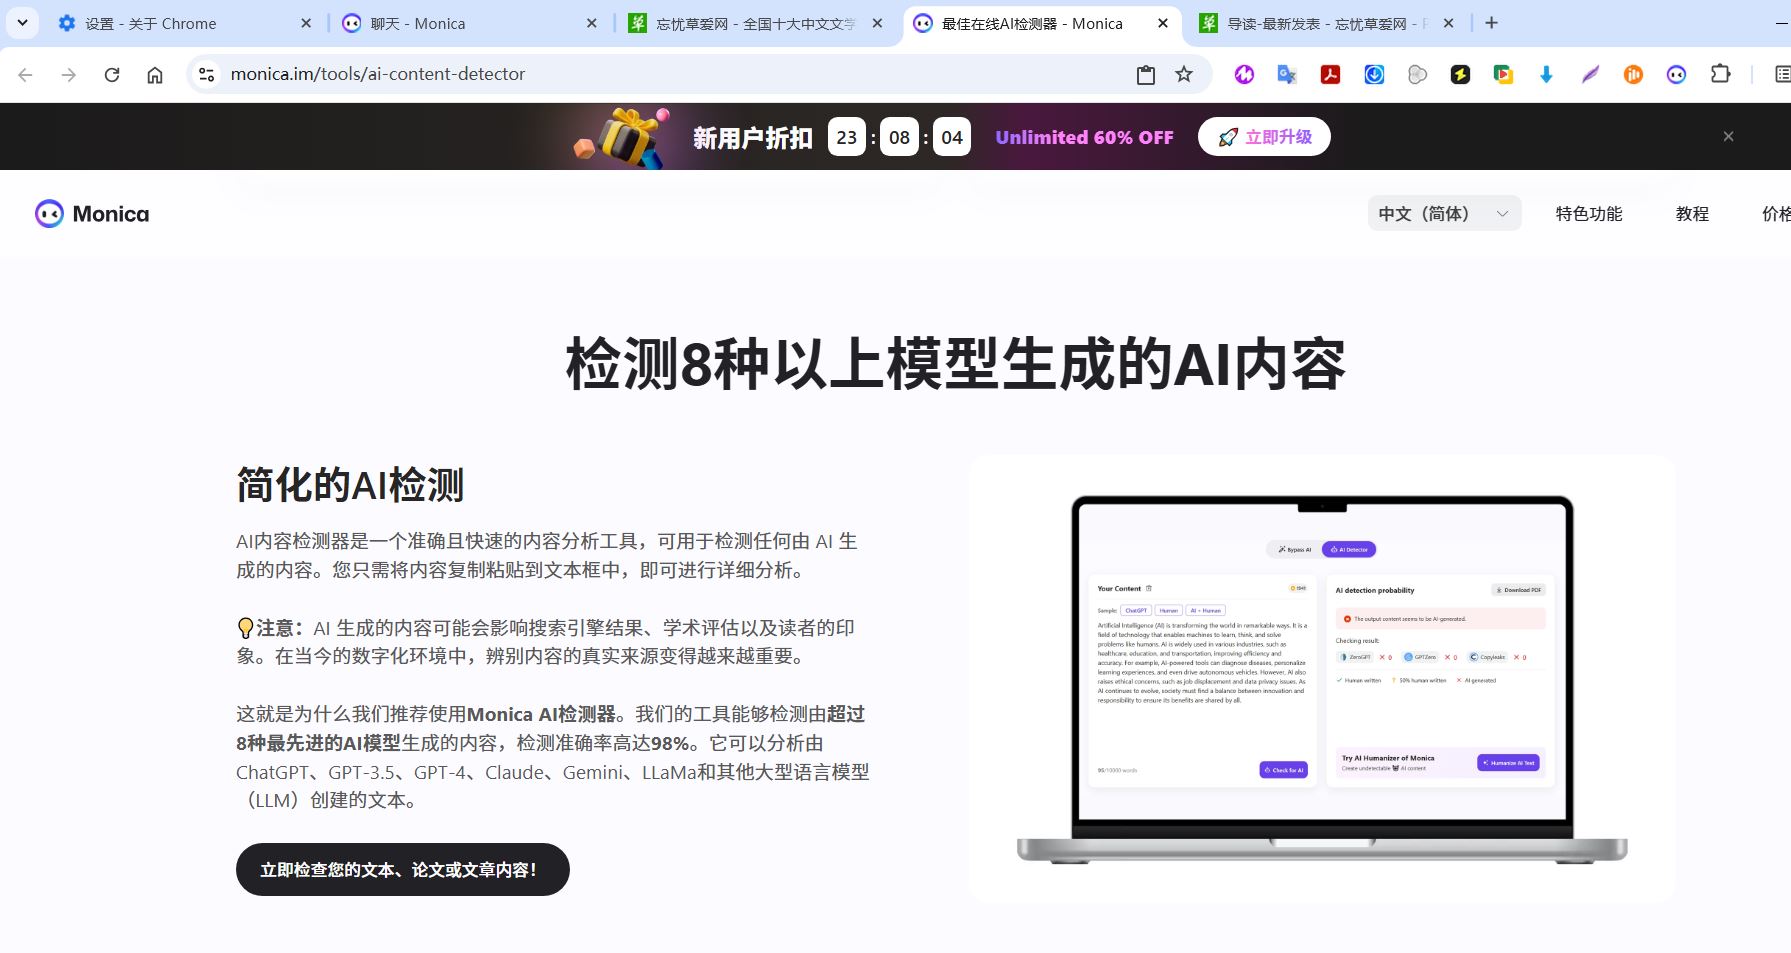Open the colorful video play extension
Image resolution: width=1791 pixels, height=953 pixels.
pyautogui.click(x=1503, y=74)
